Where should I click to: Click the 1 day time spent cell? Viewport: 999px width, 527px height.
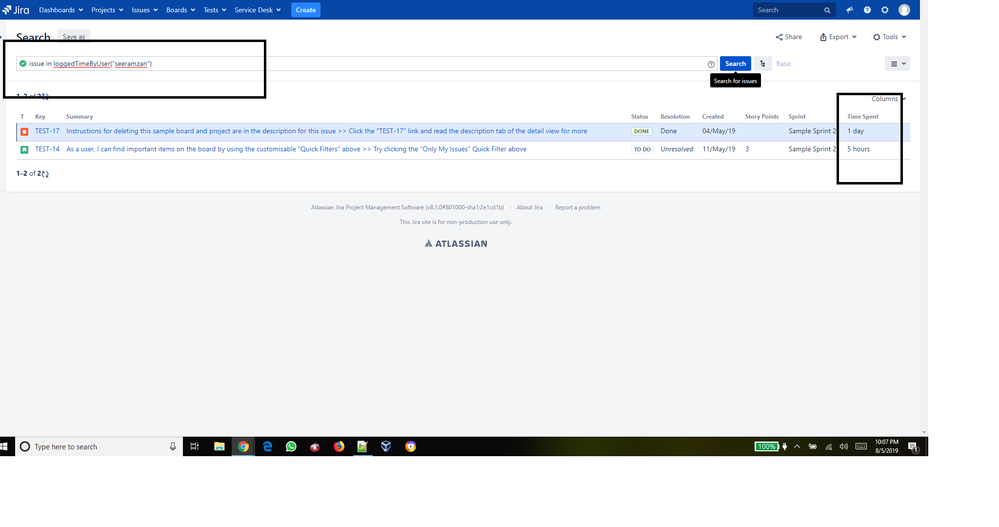tap(856, 131)
